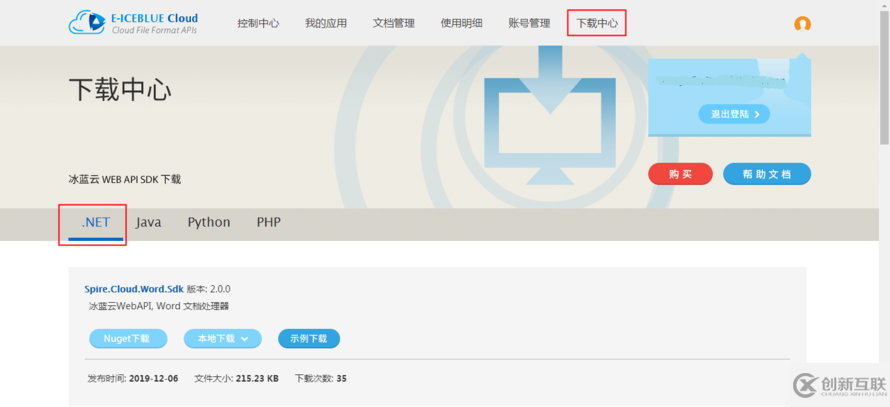This screenshot has height=407, width=890.
Task: Switch to the PHP tab
Action: click(268, 223)
